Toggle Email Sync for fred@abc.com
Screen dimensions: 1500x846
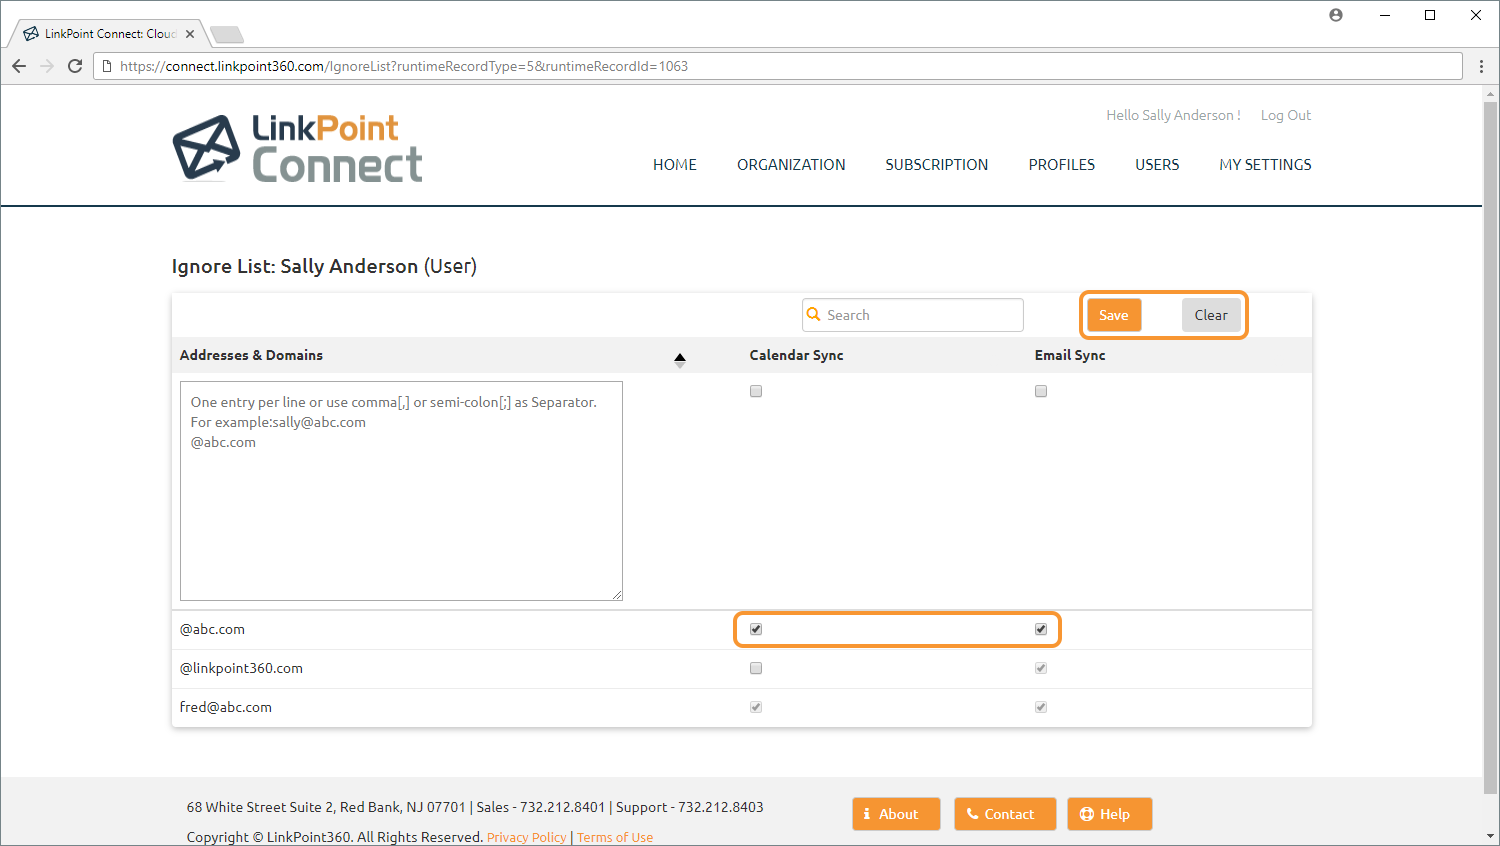(1041, 707)
